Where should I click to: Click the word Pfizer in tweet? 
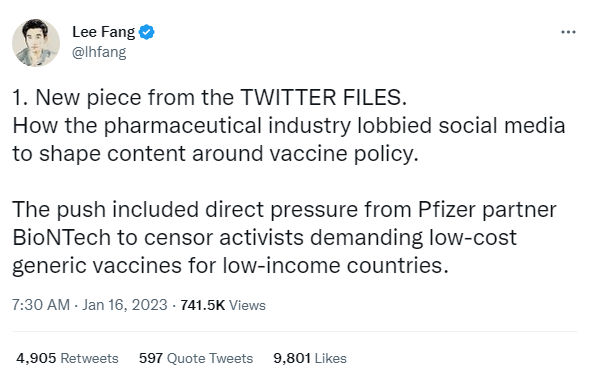[x=446, y=210]
